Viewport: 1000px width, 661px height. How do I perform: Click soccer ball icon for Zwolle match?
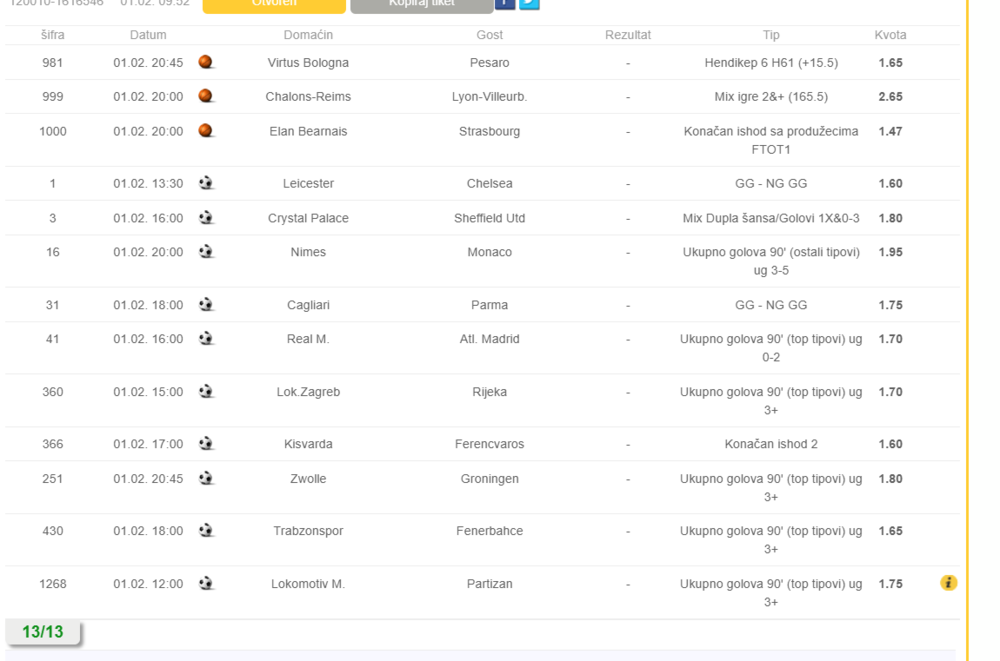(x=206, y=479)
